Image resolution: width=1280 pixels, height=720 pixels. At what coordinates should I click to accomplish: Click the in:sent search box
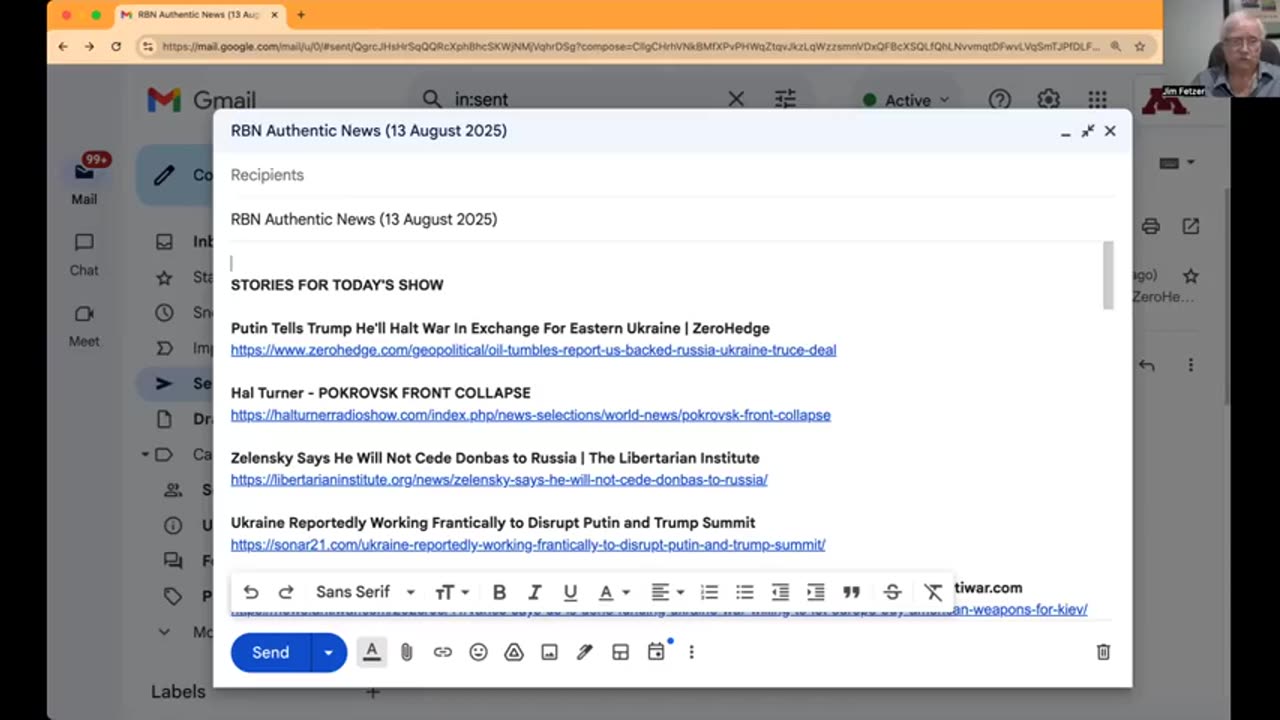tap(590, 99)
